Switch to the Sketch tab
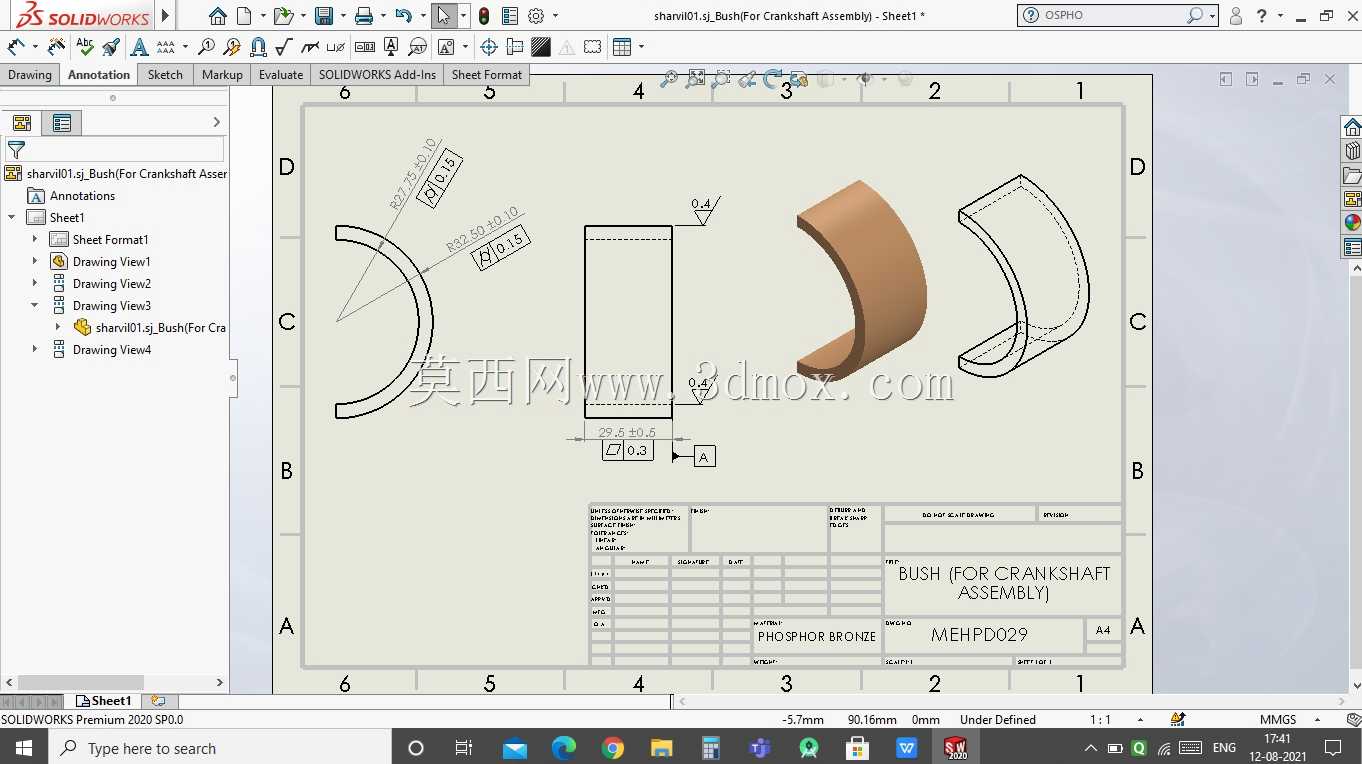Screen dimensions: 1362x764 tap(165, 75)
